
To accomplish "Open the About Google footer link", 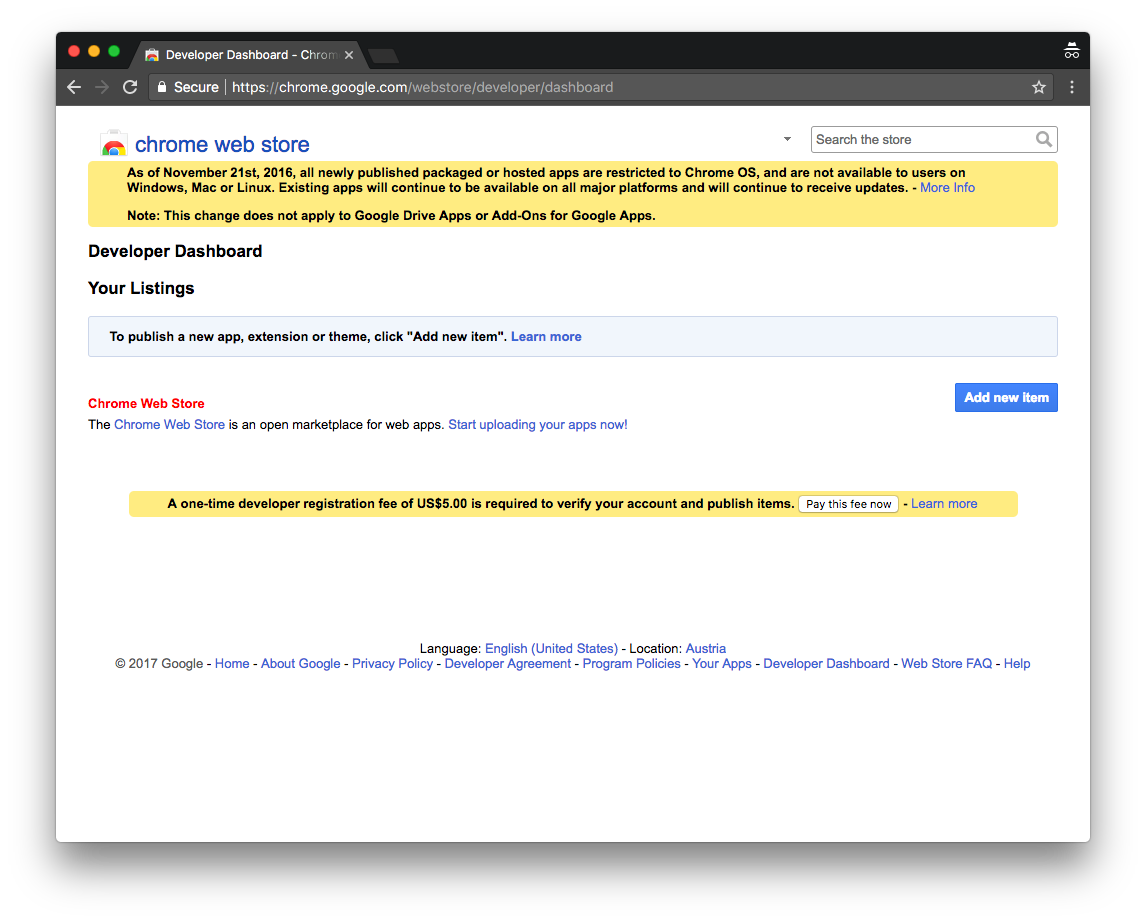I will tap(300, 663).
